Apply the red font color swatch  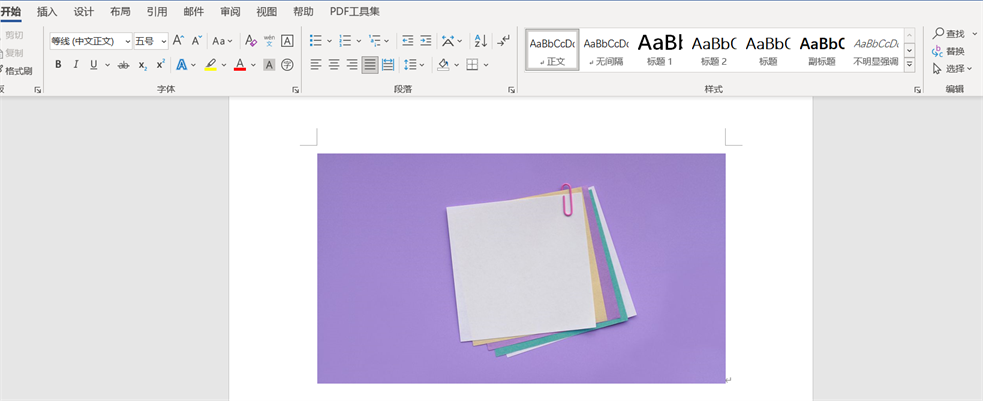239,65
